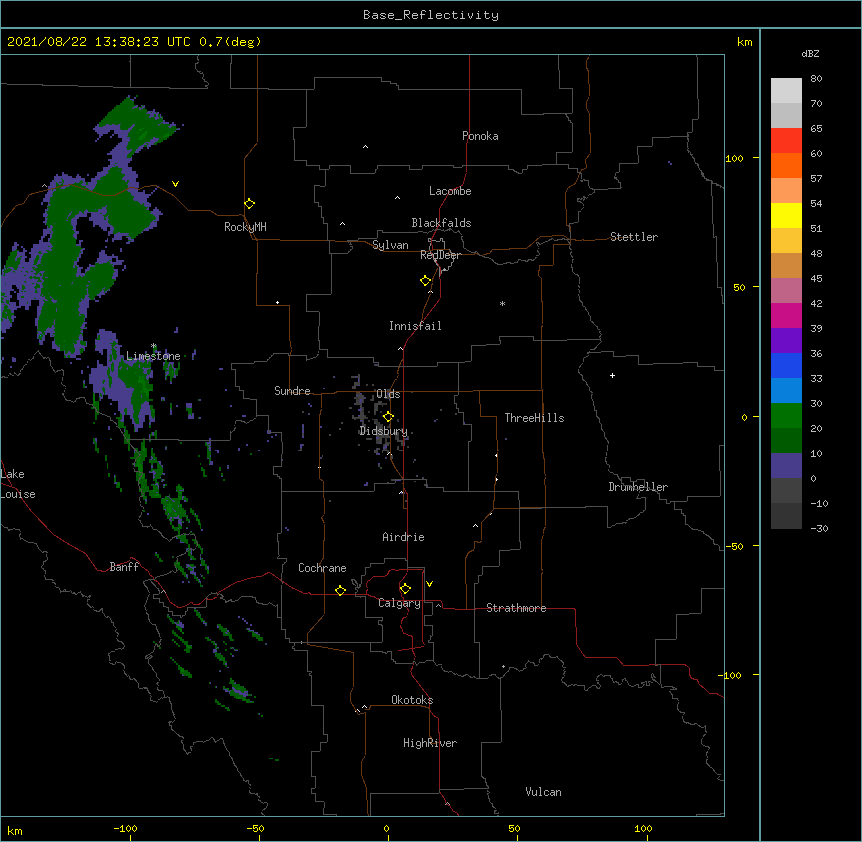The height and width of the screenshot is (842, 862).
Task: Click the Cochrane town label
Action: tap(322, 568)
